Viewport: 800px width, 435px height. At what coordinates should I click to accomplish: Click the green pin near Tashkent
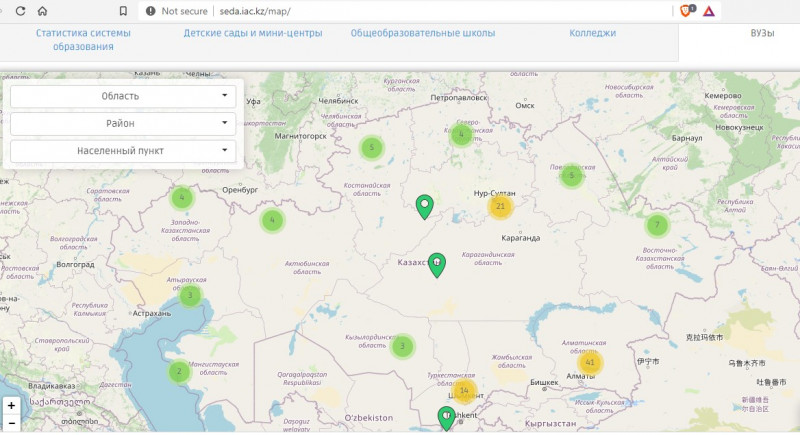(x=447, y=417)
